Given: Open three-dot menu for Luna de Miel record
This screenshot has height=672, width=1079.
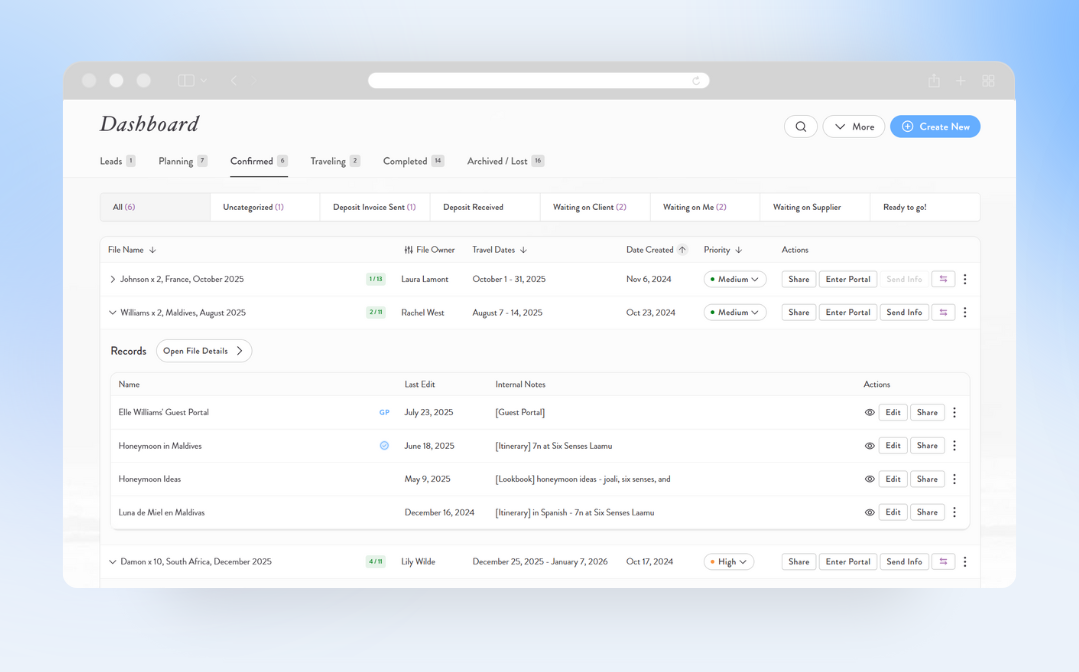Looking at the screenshot, I should point(954,512).
